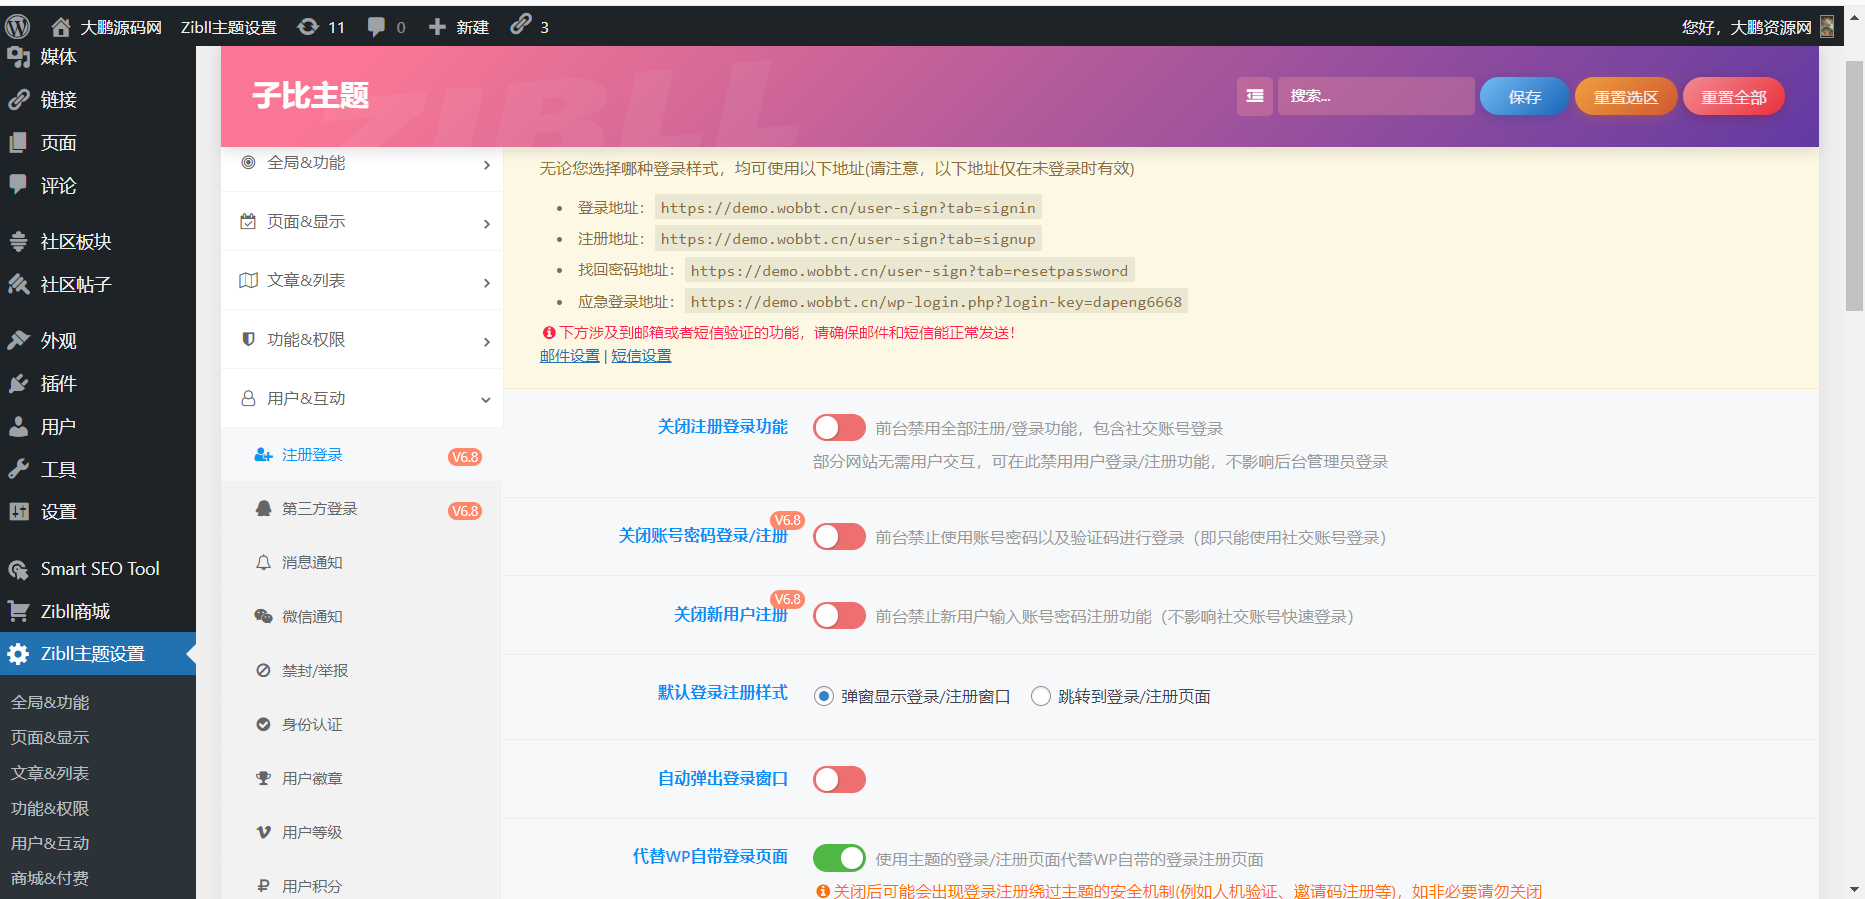Click the Zibll商城 shopping cart icon
The image size is (1865, 899).
pos(18,611)
